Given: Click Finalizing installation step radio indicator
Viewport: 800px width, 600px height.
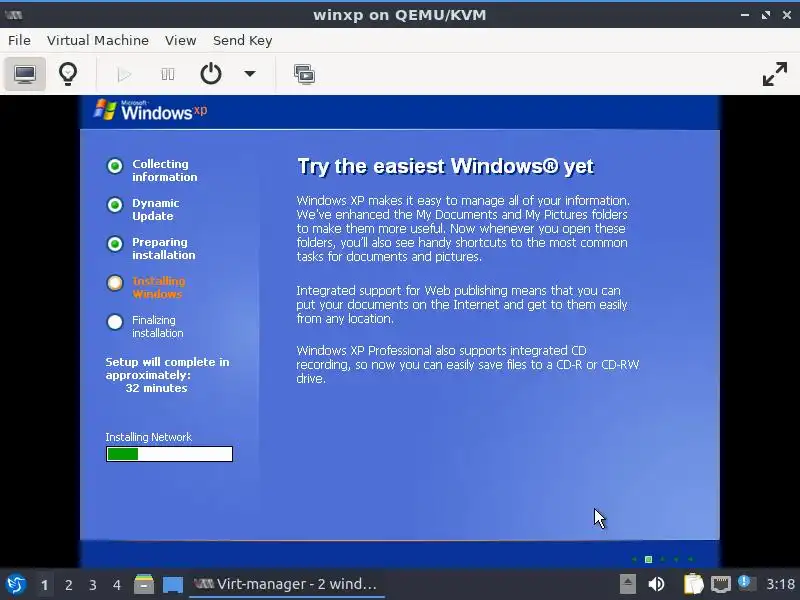Looking at the screenshot, I should (115, 322).
